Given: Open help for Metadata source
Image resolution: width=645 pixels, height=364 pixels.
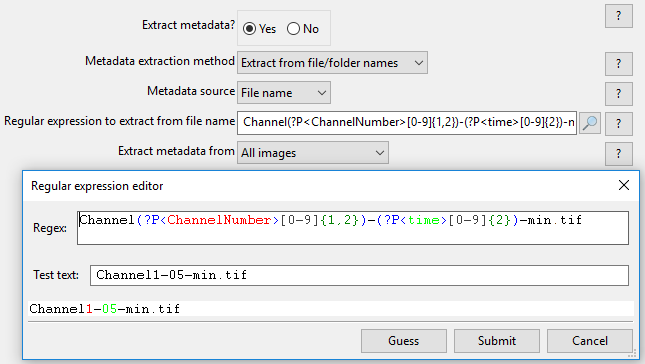Looking at the screenshot, I should pos(619,94).
